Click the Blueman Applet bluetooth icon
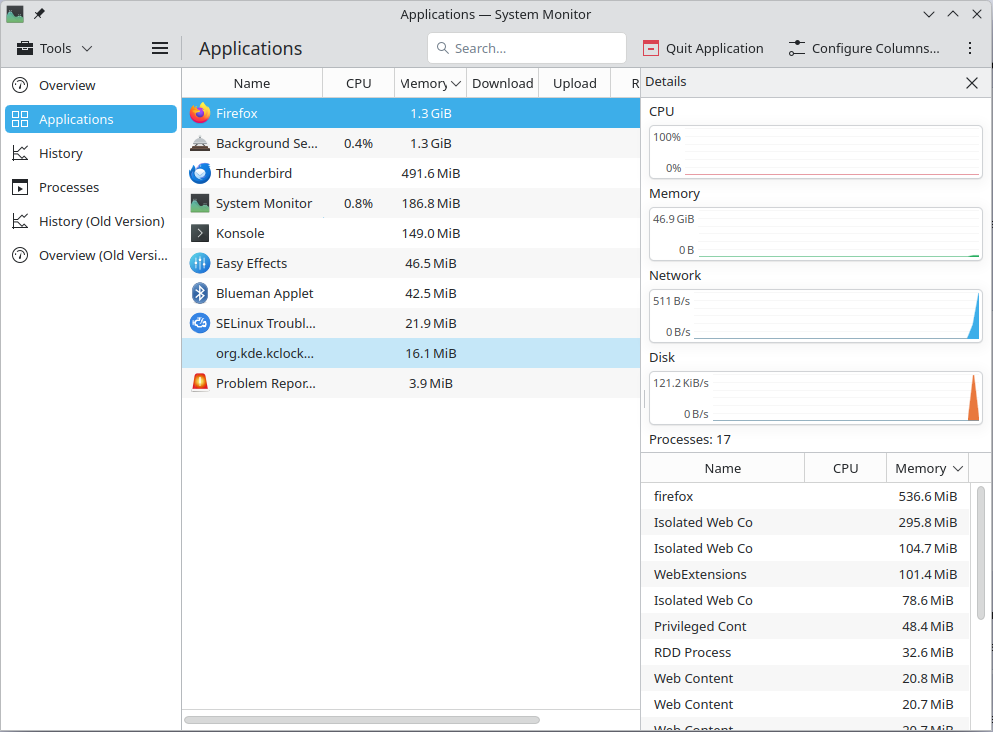The image size is (993, 732). 199,293
